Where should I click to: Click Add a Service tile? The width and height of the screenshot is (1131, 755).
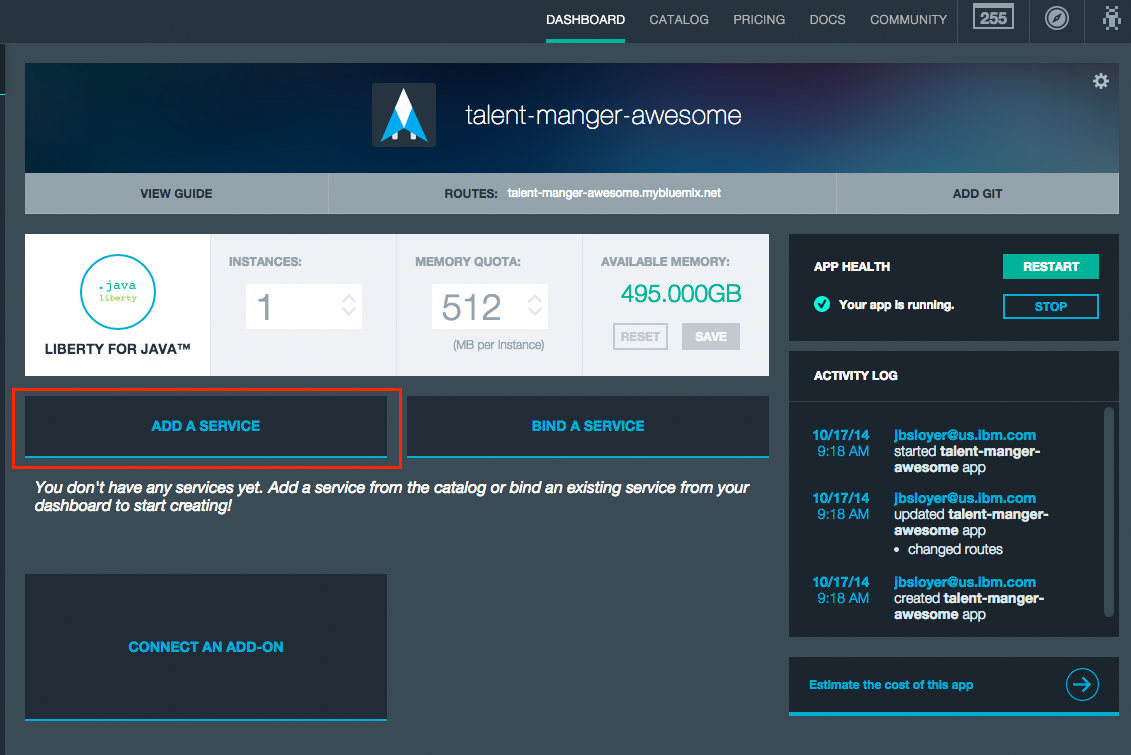coord(206,426)
